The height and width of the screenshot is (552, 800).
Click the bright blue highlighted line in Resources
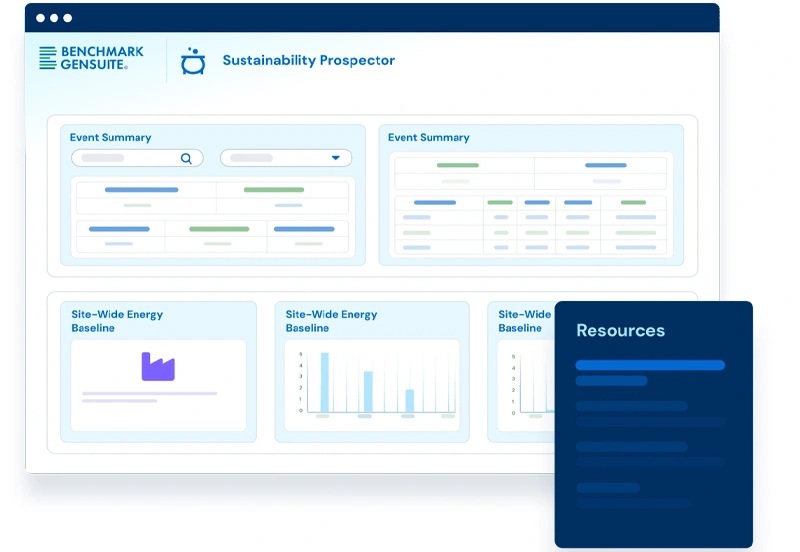(650, 365)
